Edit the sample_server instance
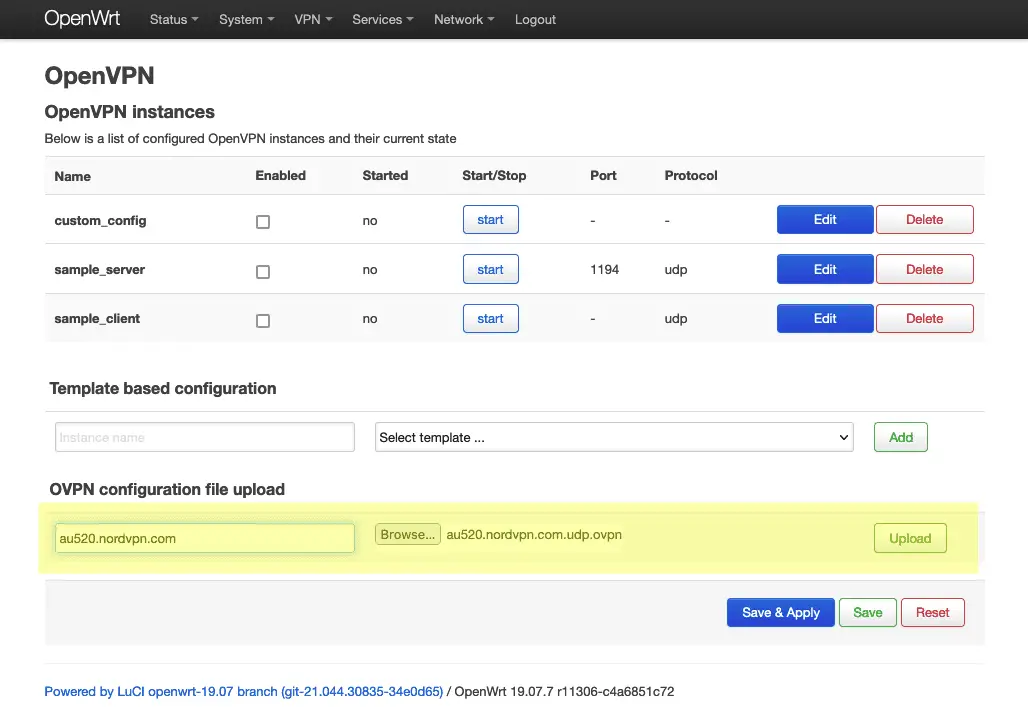The width and height of the screenshot is (1028, 707). (x=825, y=269)
